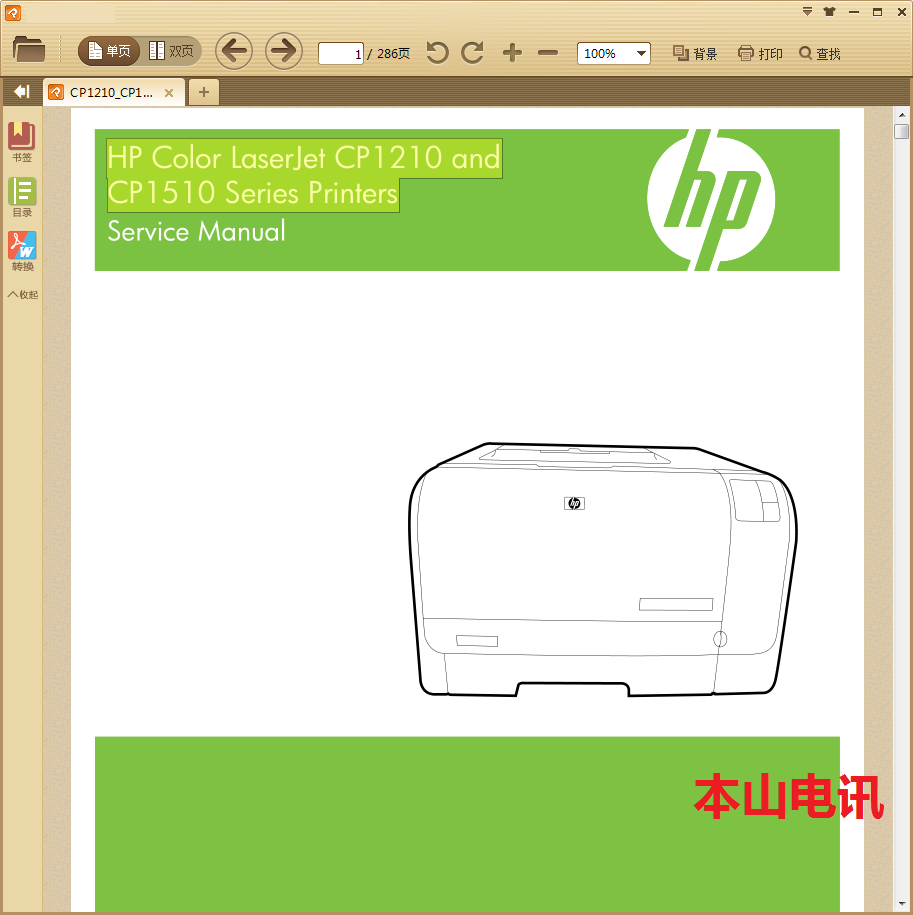Minimize the PDF reader window
The width and height of the screenshot is (913, 915).
[854, 12]
